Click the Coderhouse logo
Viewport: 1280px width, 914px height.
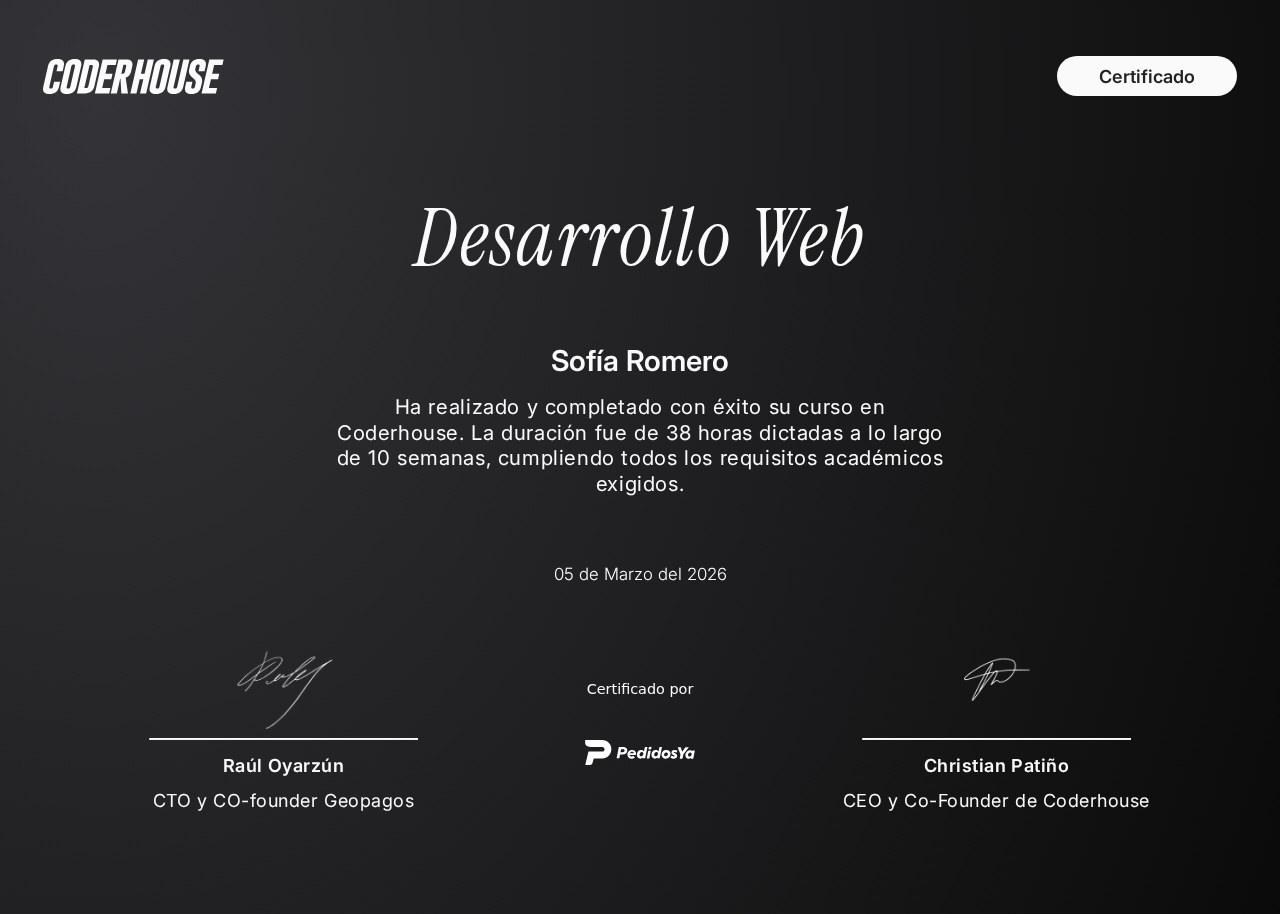[132, 76]
